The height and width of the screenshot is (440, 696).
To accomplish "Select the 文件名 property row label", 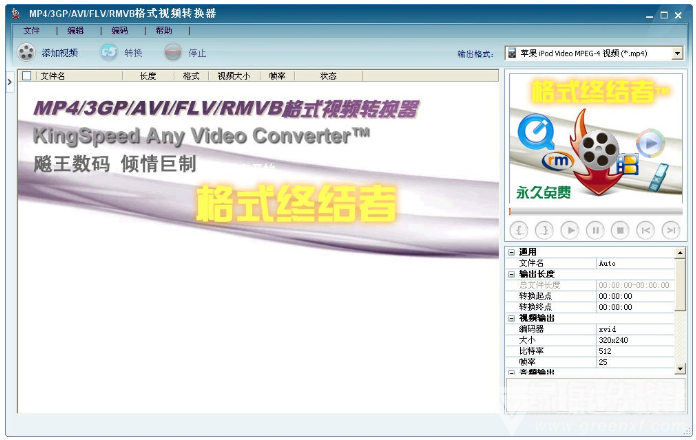I will [x=531, y=263].
